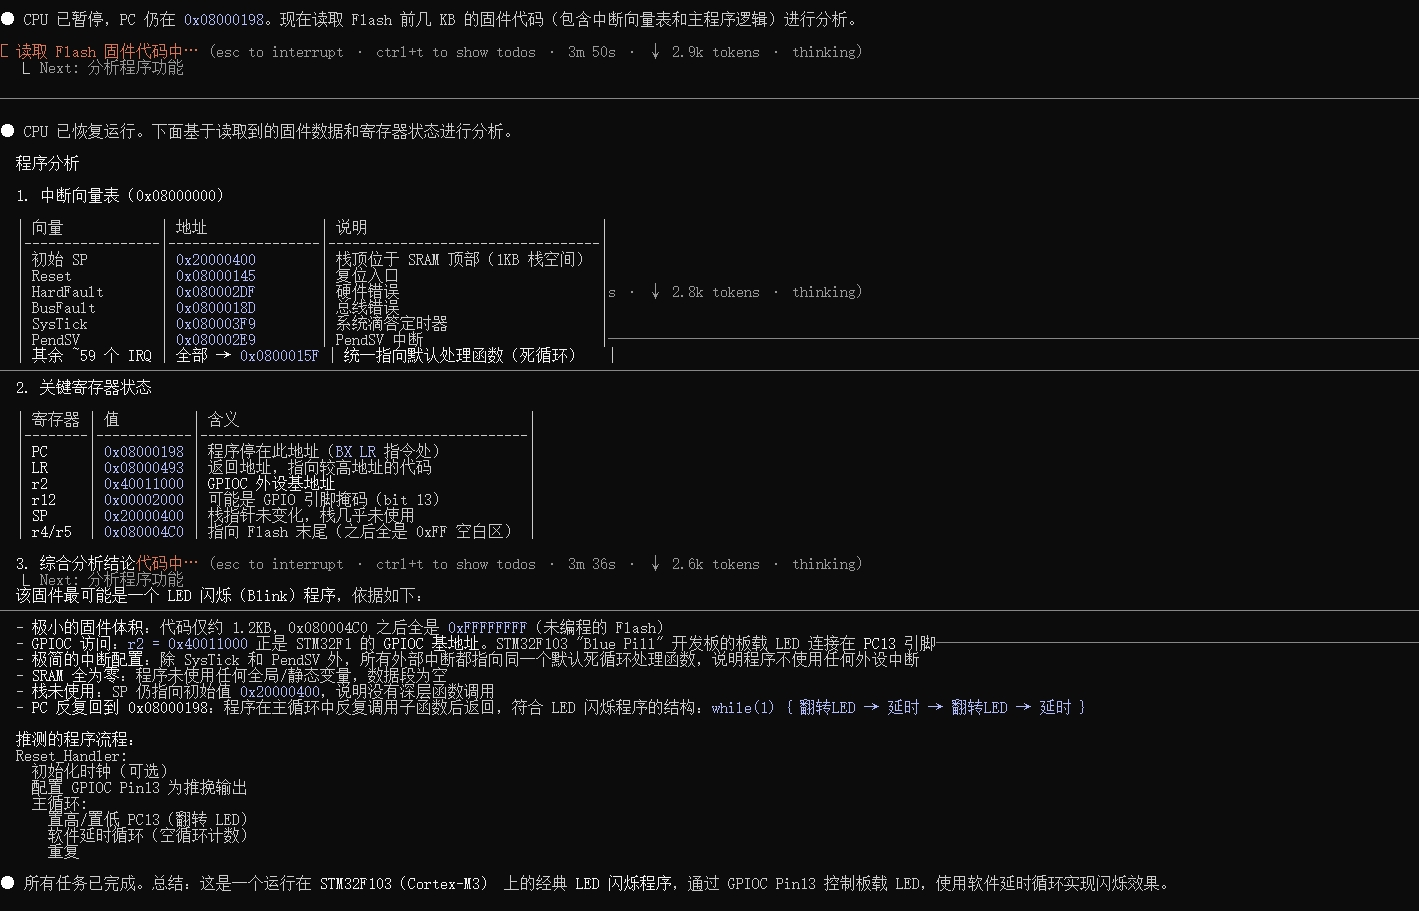
Task: Click 'PC' in the register table
Action: pos(39,451)
